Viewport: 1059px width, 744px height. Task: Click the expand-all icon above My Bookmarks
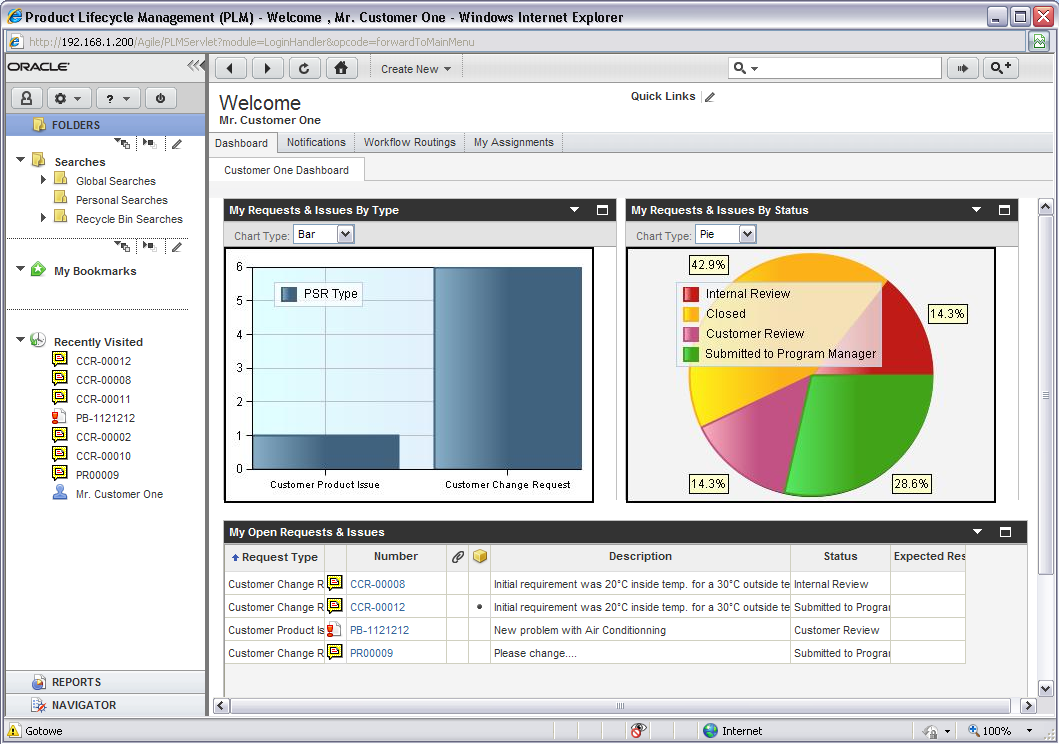[122, 246]
